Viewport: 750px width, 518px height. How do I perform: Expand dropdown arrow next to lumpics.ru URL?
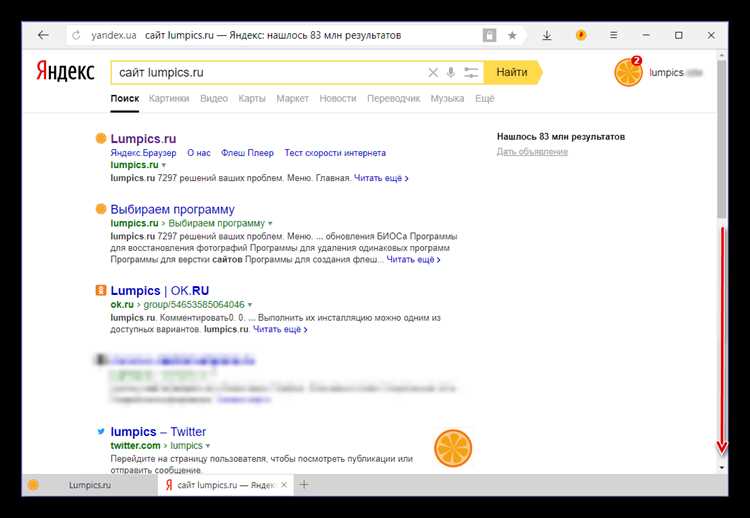(164, 165)
